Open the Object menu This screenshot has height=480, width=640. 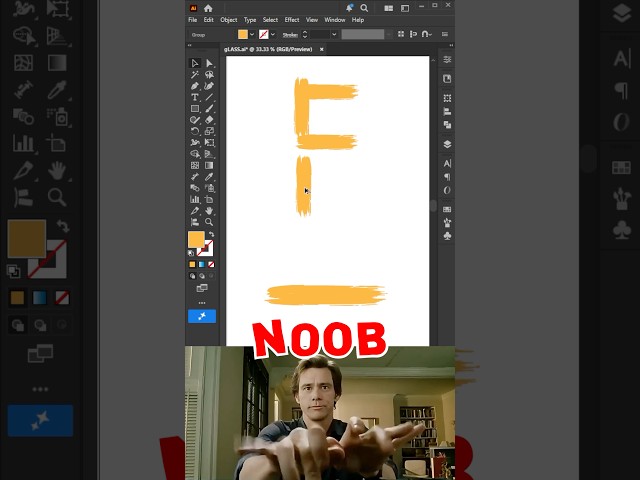(229, 20)
